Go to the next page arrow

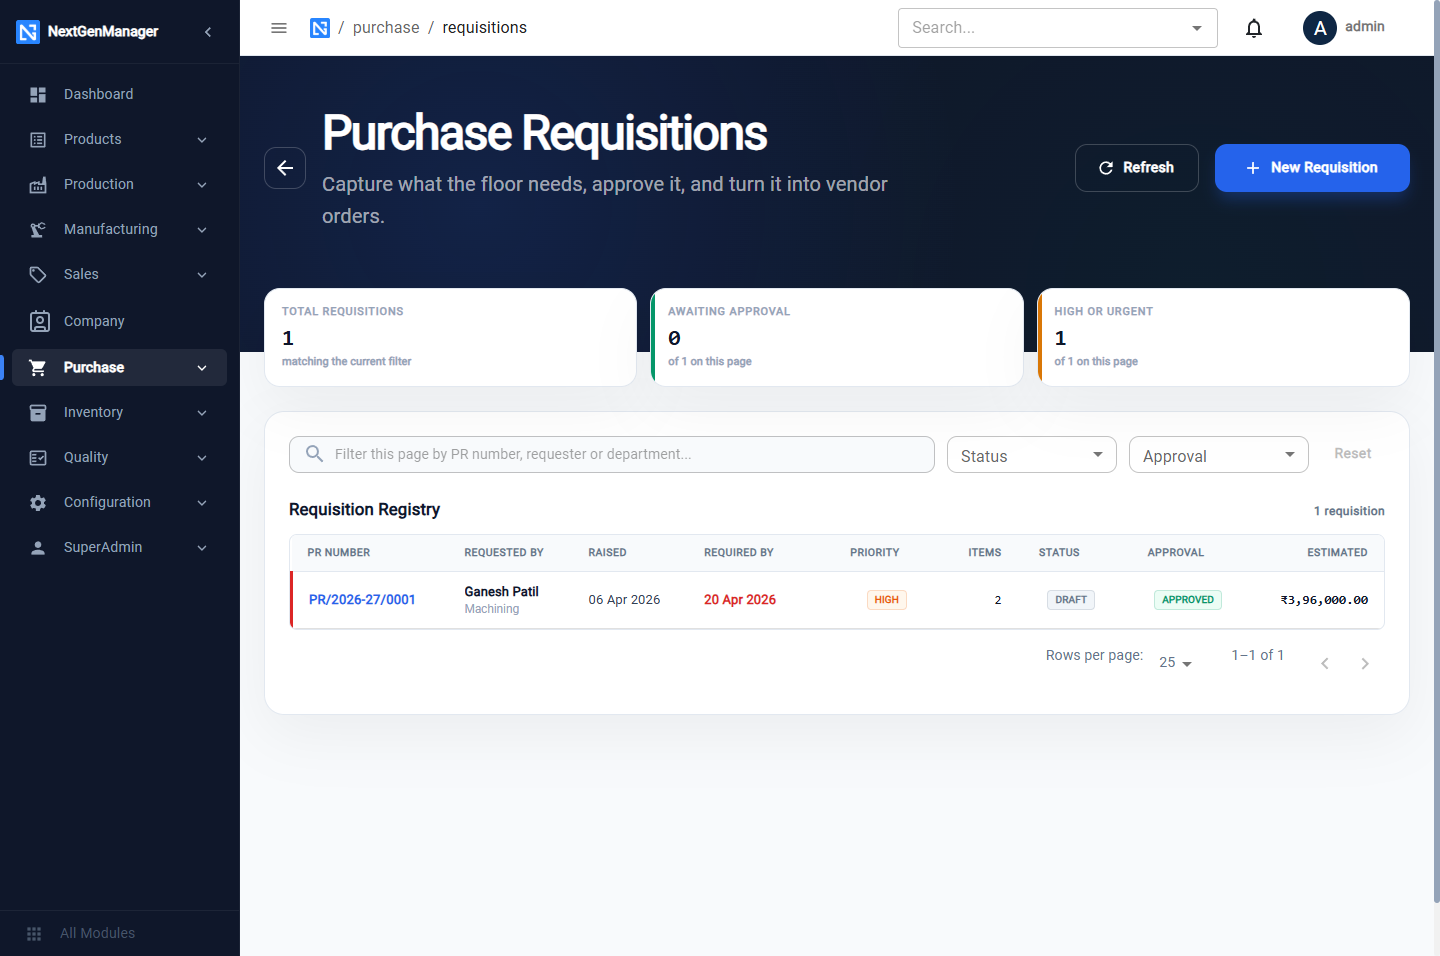[x=1365, y=664]
